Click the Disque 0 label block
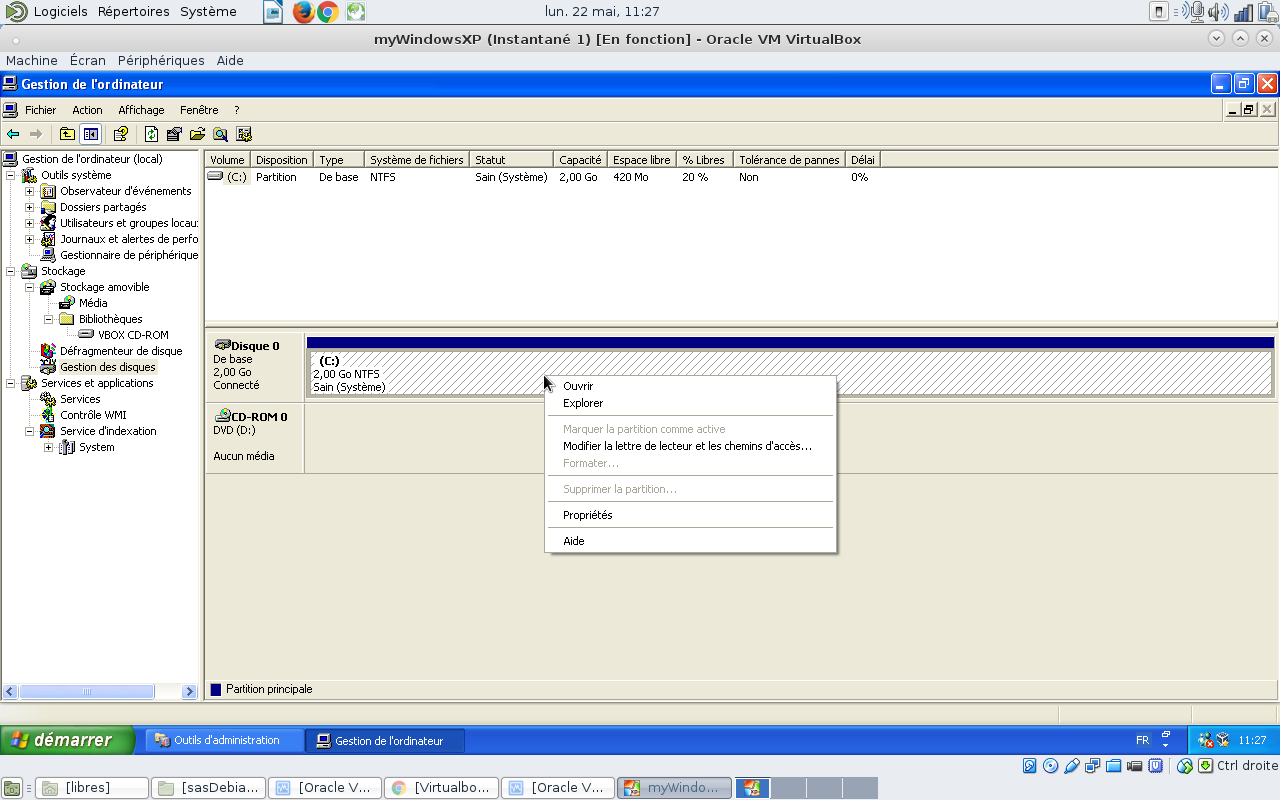The image size is (1280, 800). tap(254, 365)
